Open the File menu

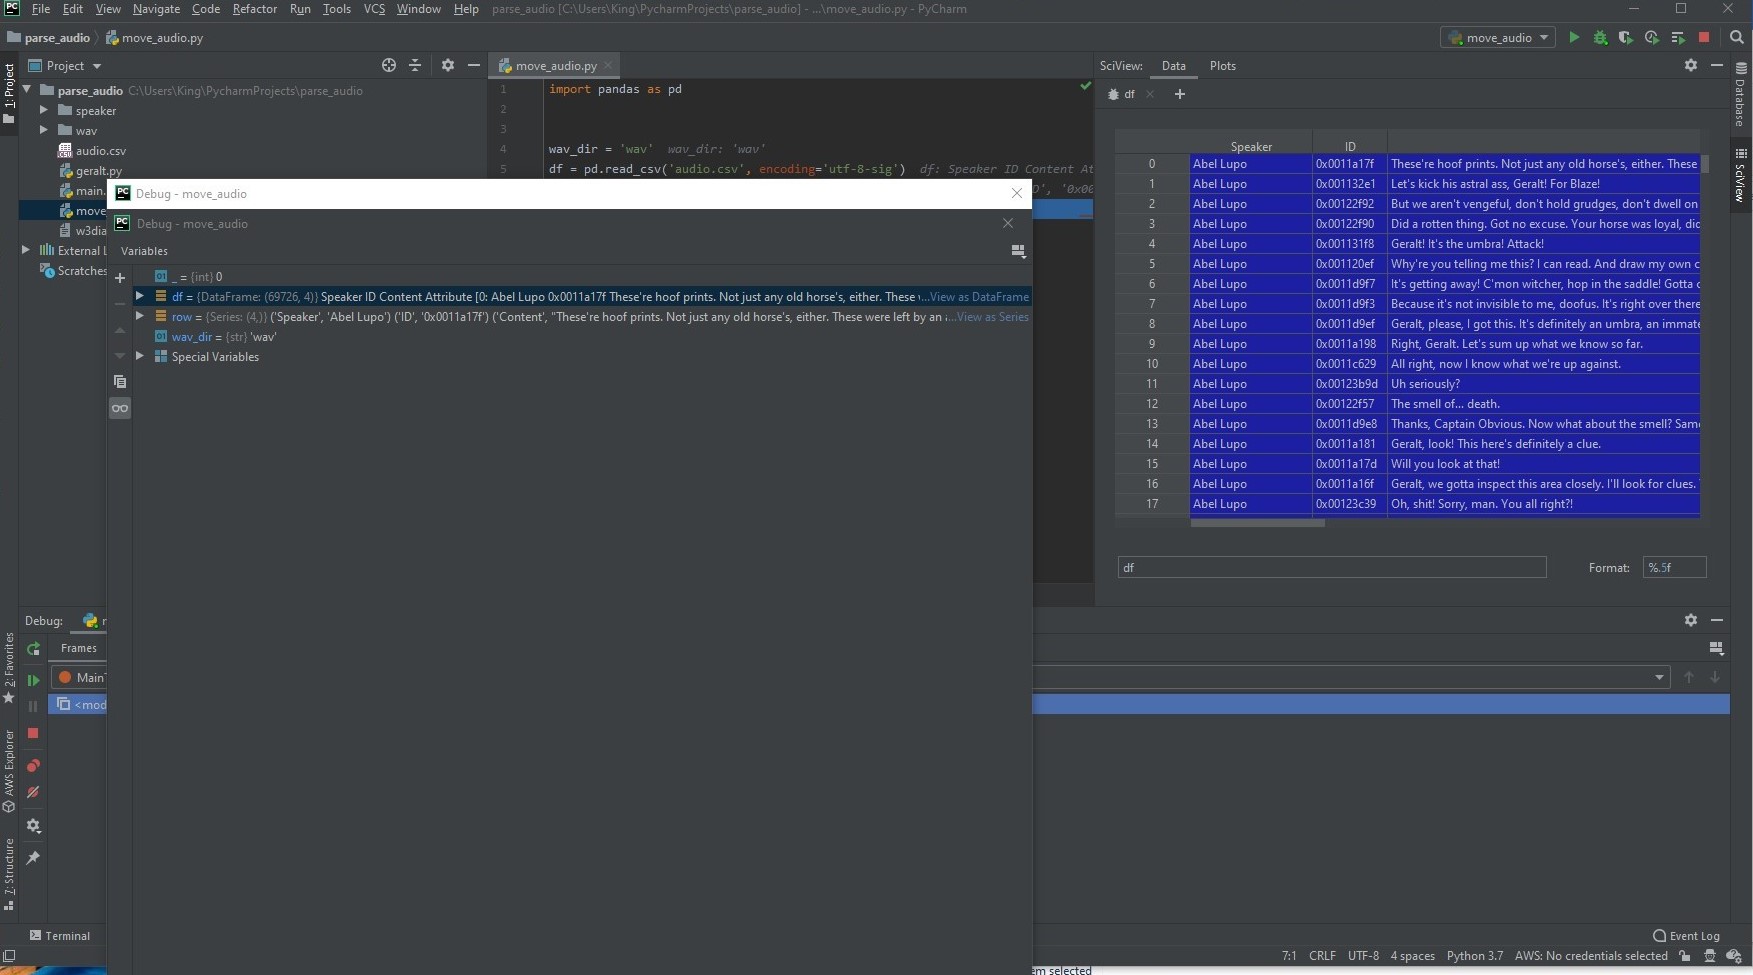click(x=41, y=9)
